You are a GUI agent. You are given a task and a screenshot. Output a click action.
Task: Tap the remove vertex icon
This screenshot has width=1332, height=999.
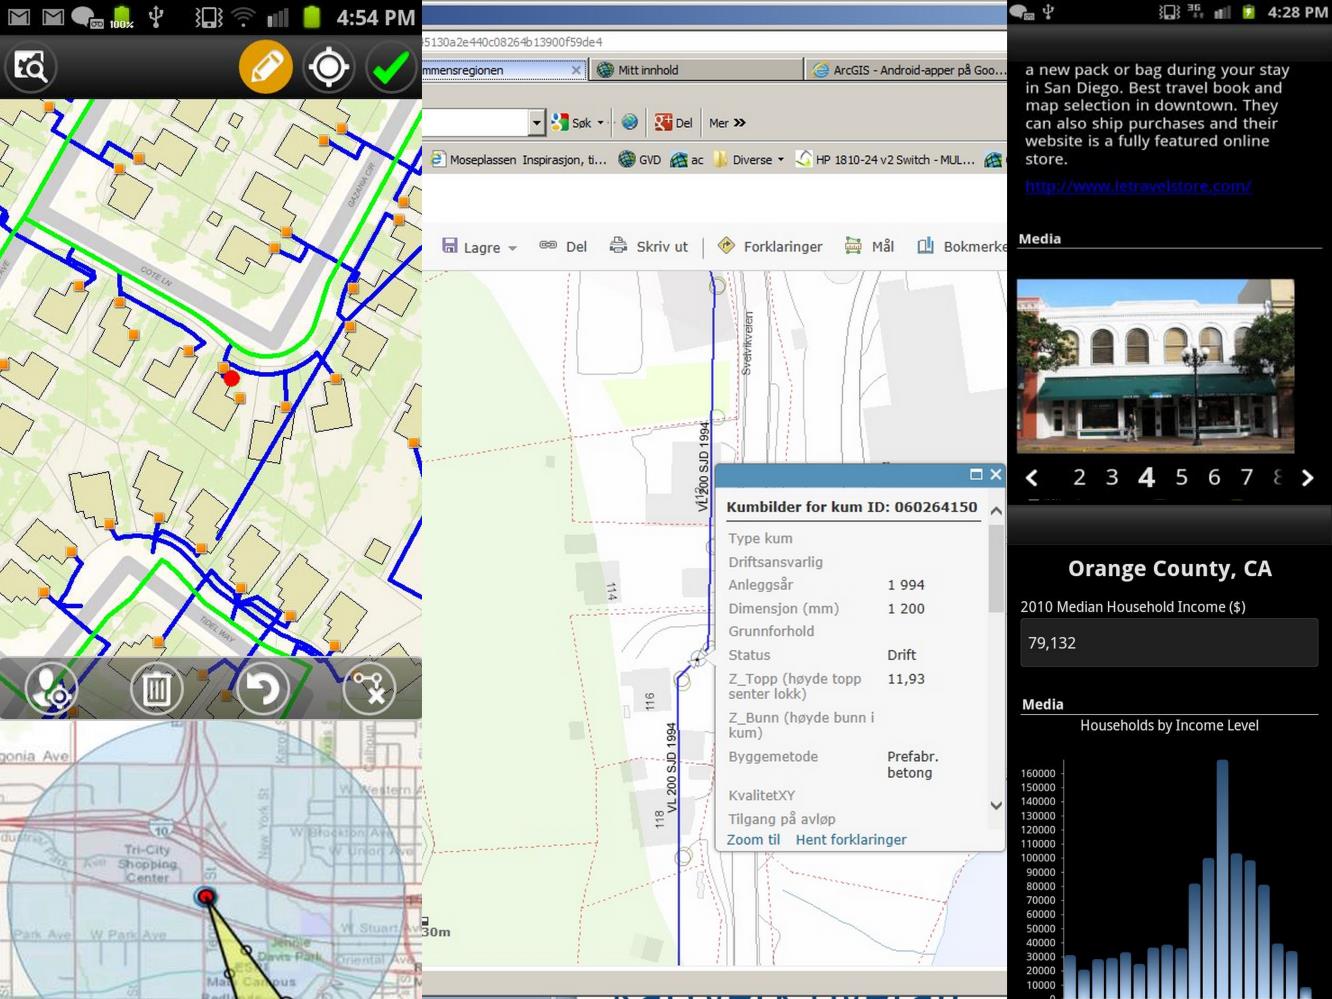pos(369,688)
